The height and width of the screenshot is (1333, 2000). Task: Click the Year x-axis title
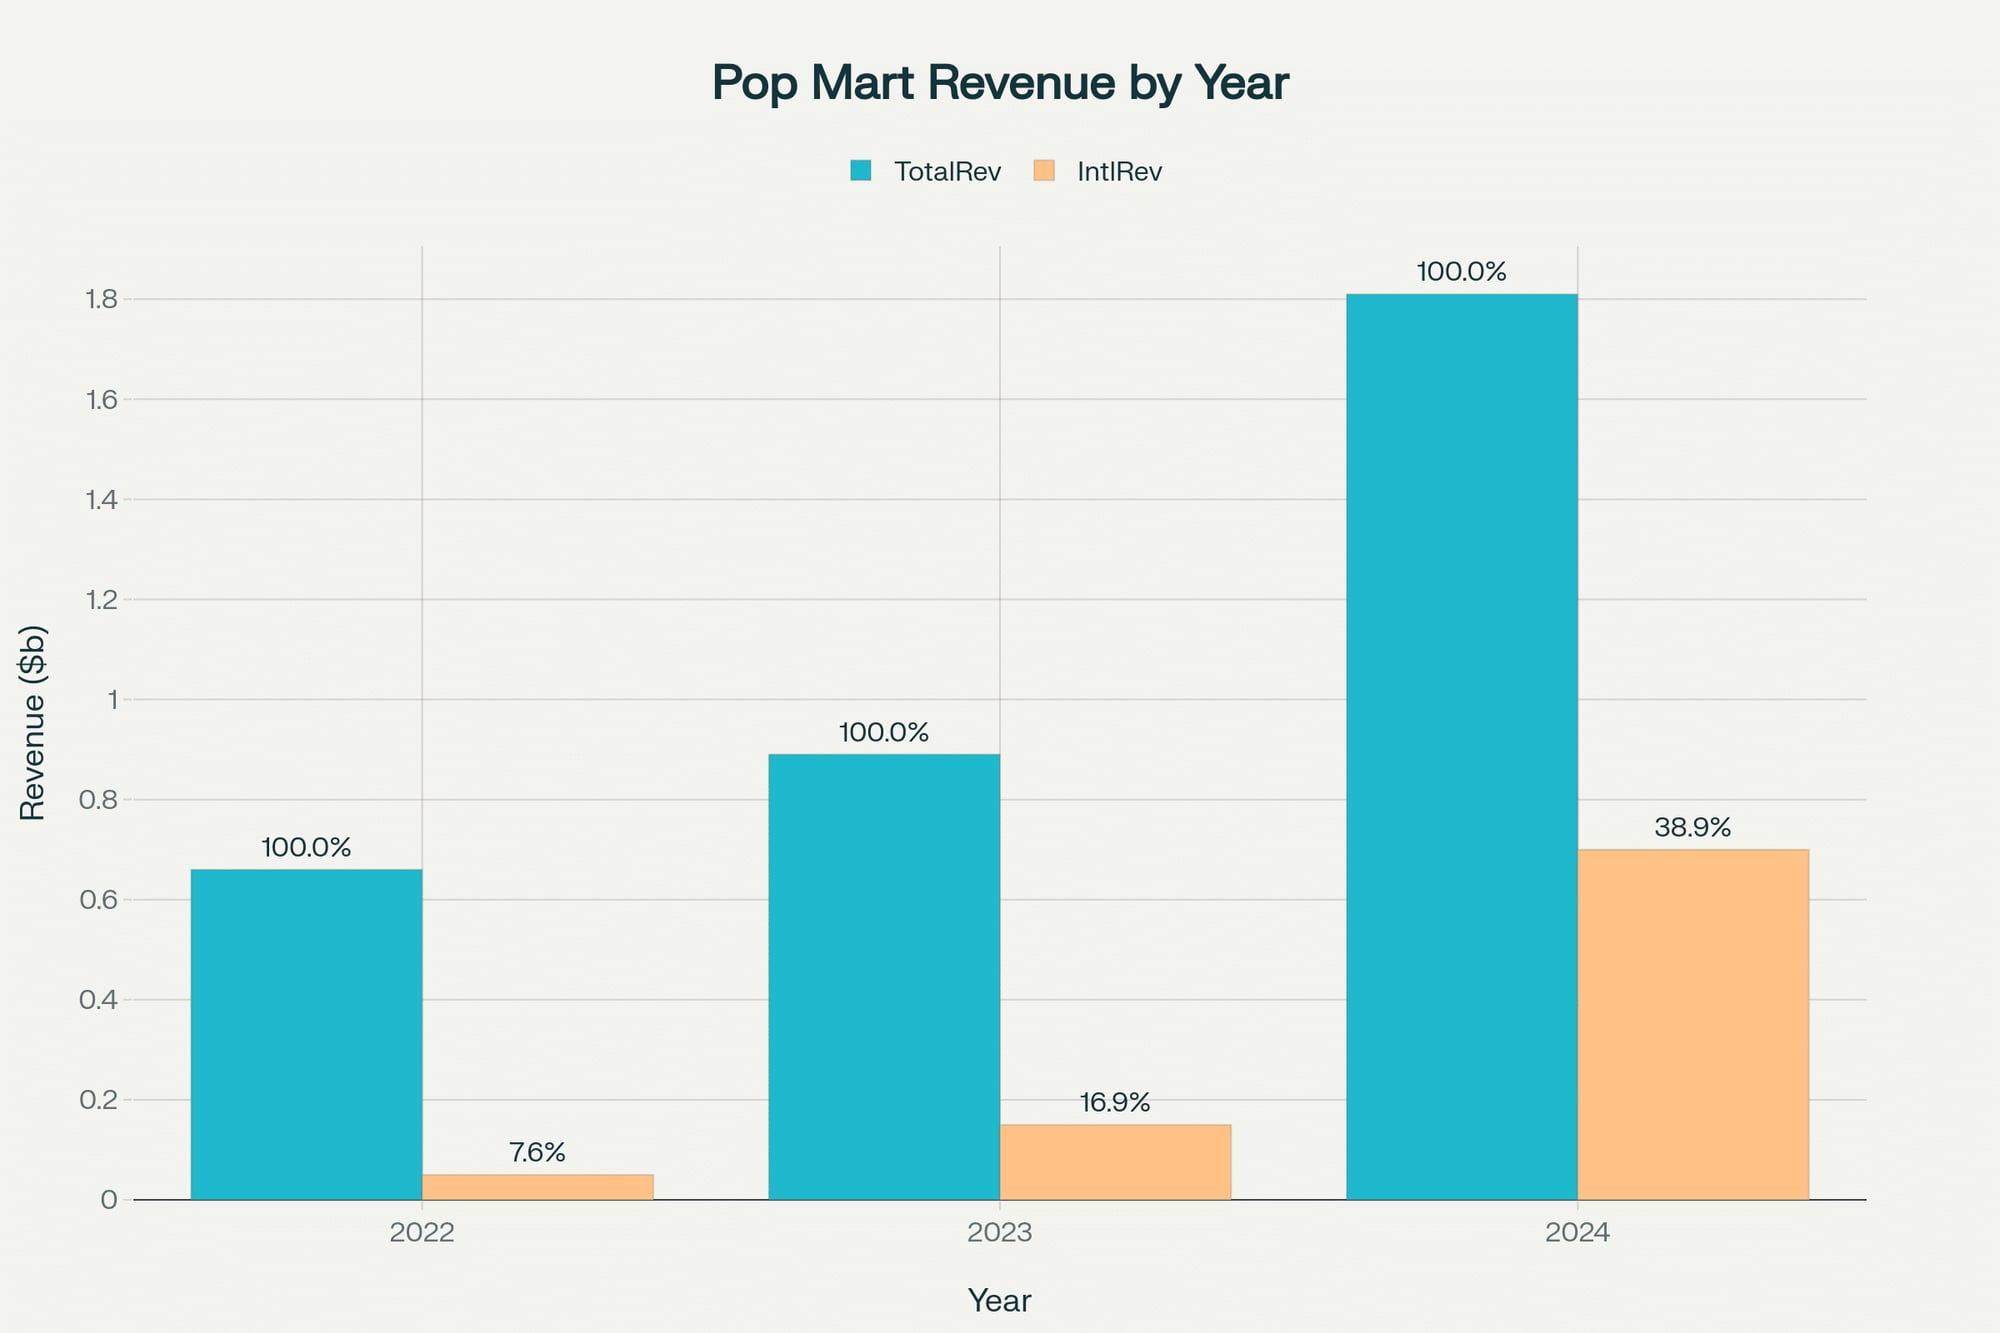1000,1300
